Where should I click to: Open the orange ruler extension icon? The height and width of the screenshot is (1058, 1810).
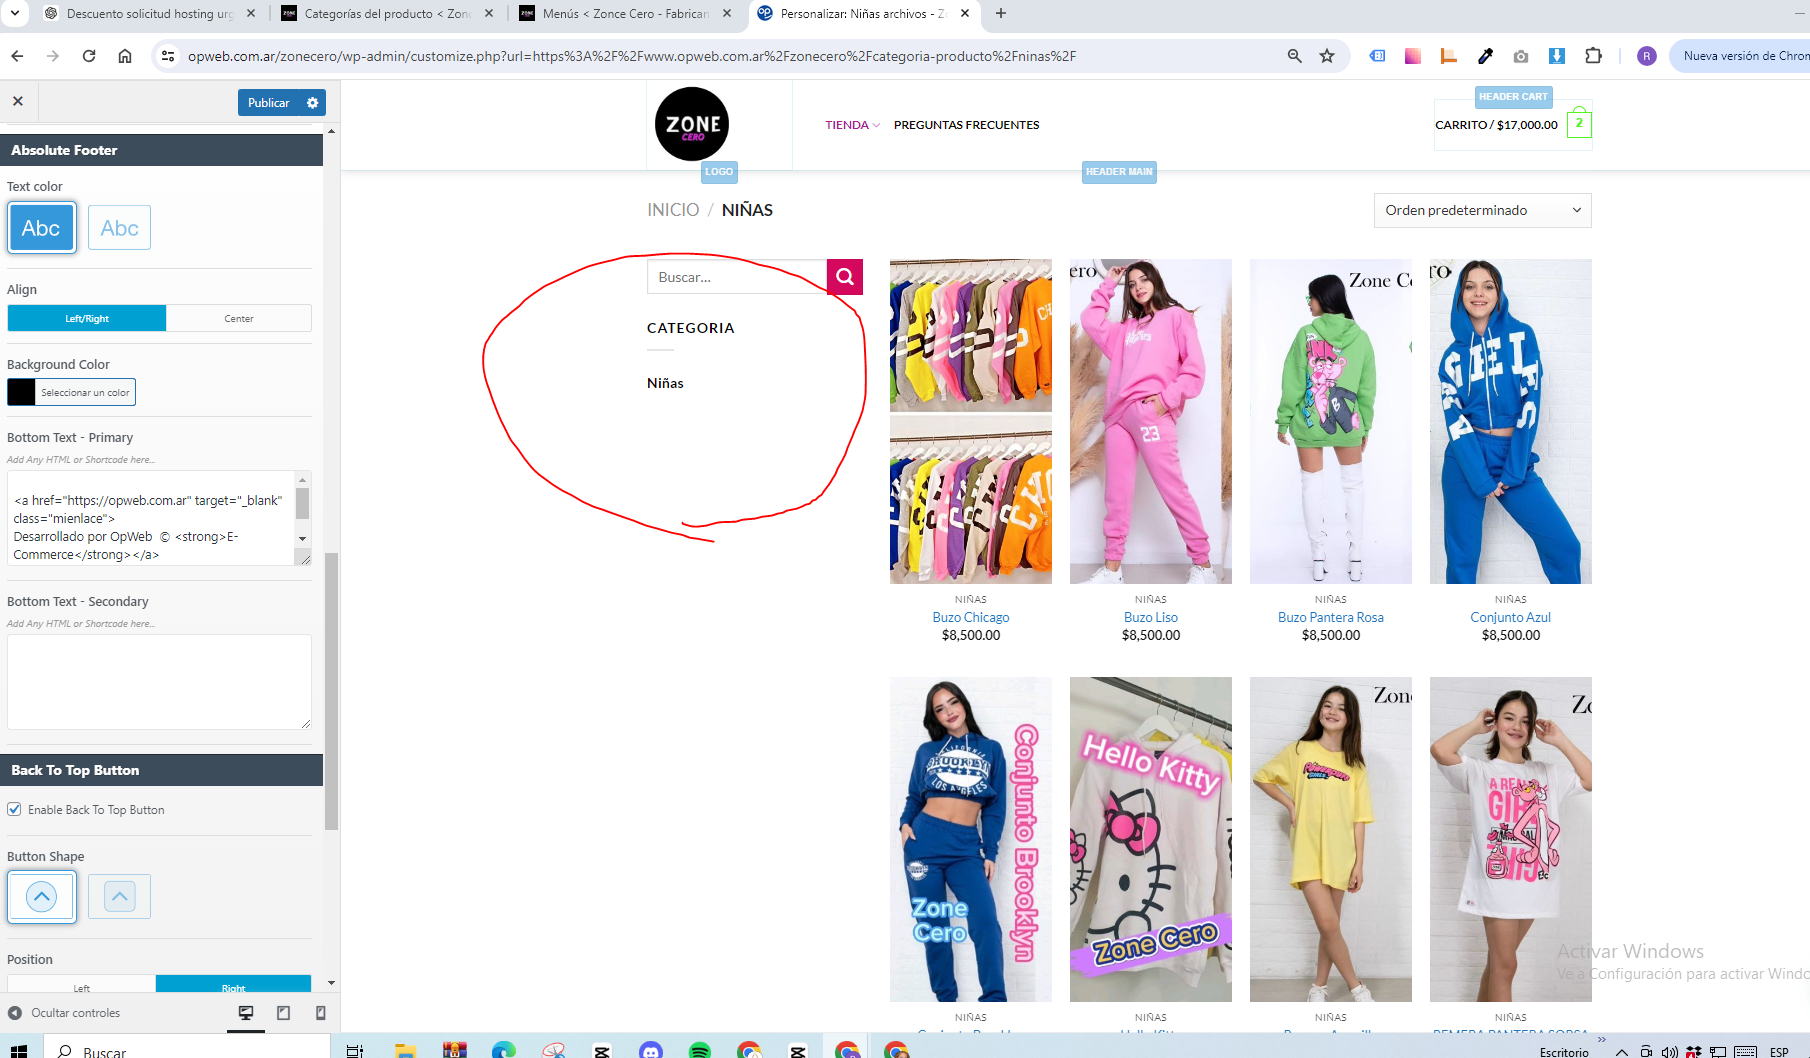point(1448,56)
